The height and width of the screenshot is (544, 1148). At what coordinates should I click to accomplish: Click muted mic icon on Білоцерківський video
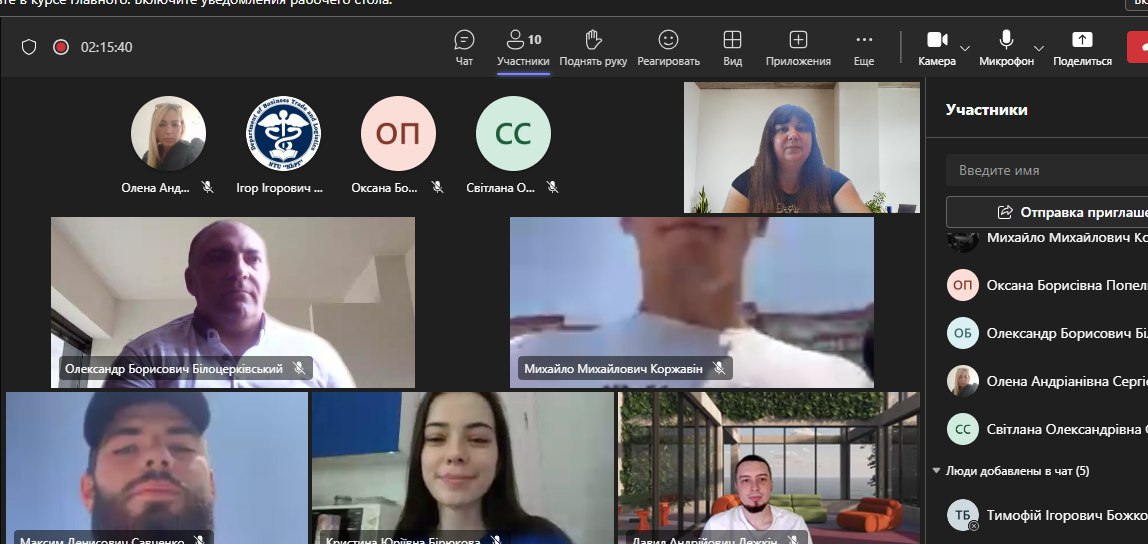(x=299, y=368)
